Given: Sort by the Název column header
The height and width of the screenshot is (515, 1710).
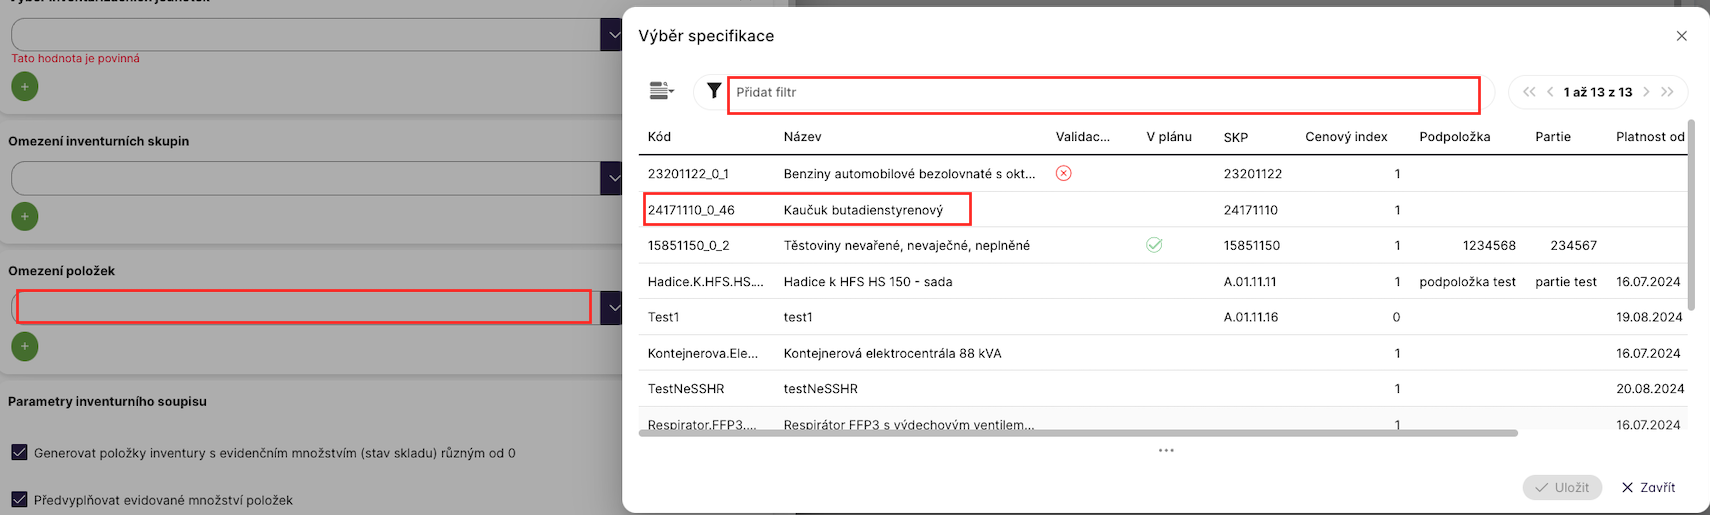Looking at the screenshot, I should coord(802,137).
